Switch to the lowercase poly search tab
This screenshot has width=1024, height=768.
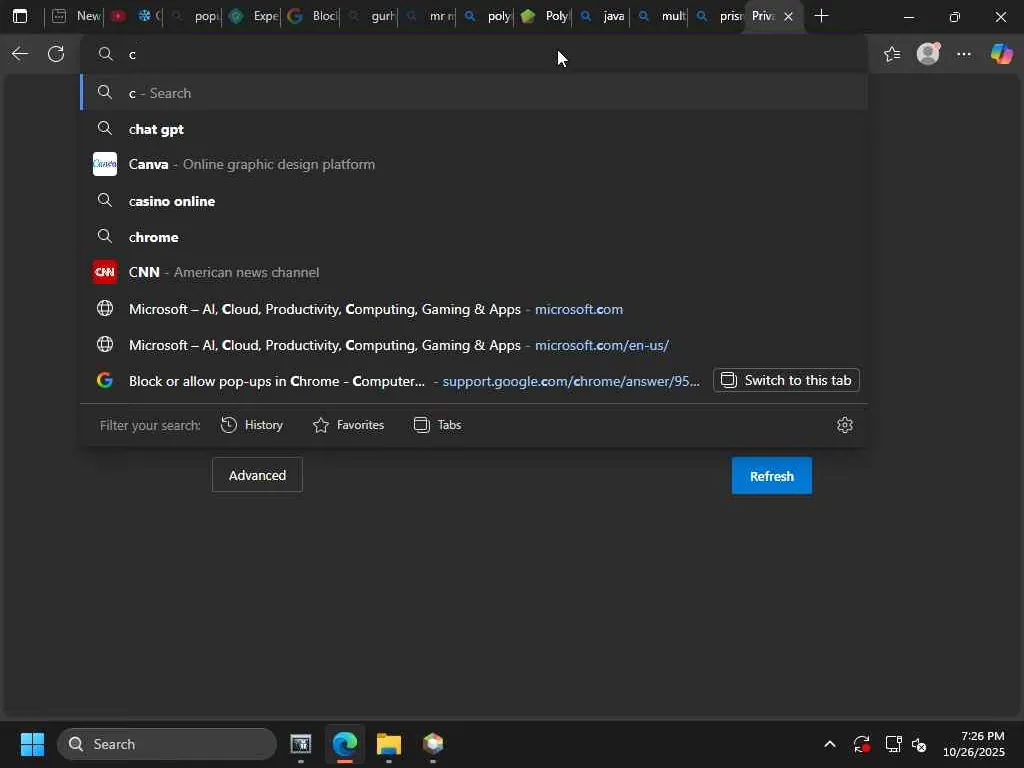487,16
